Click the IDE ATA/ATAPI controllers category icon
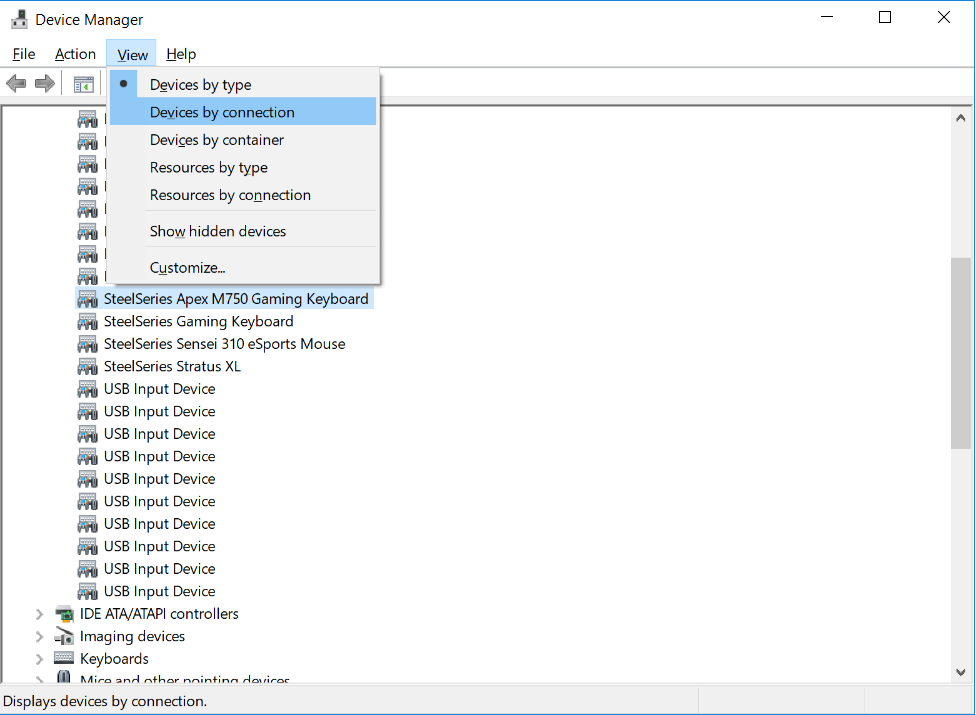 point(64,614)
